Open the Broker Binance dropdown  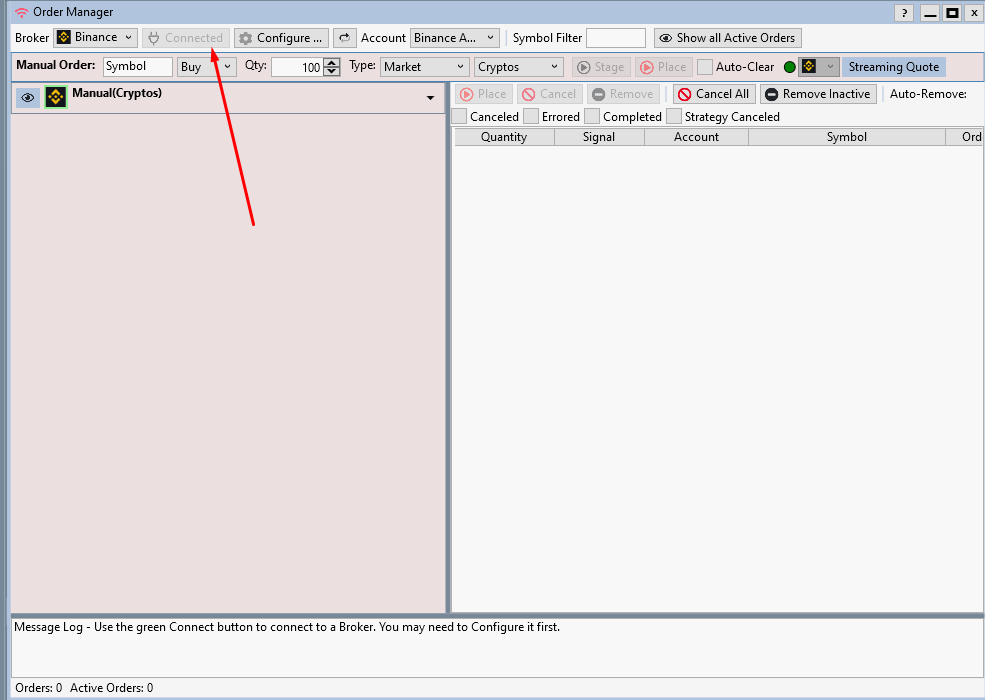95,38
